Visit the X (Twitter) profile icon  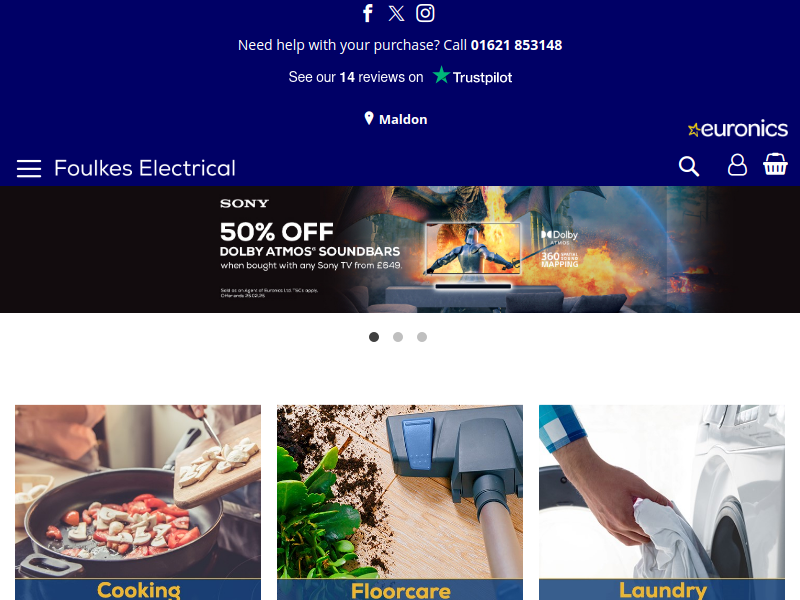point(396,13)
